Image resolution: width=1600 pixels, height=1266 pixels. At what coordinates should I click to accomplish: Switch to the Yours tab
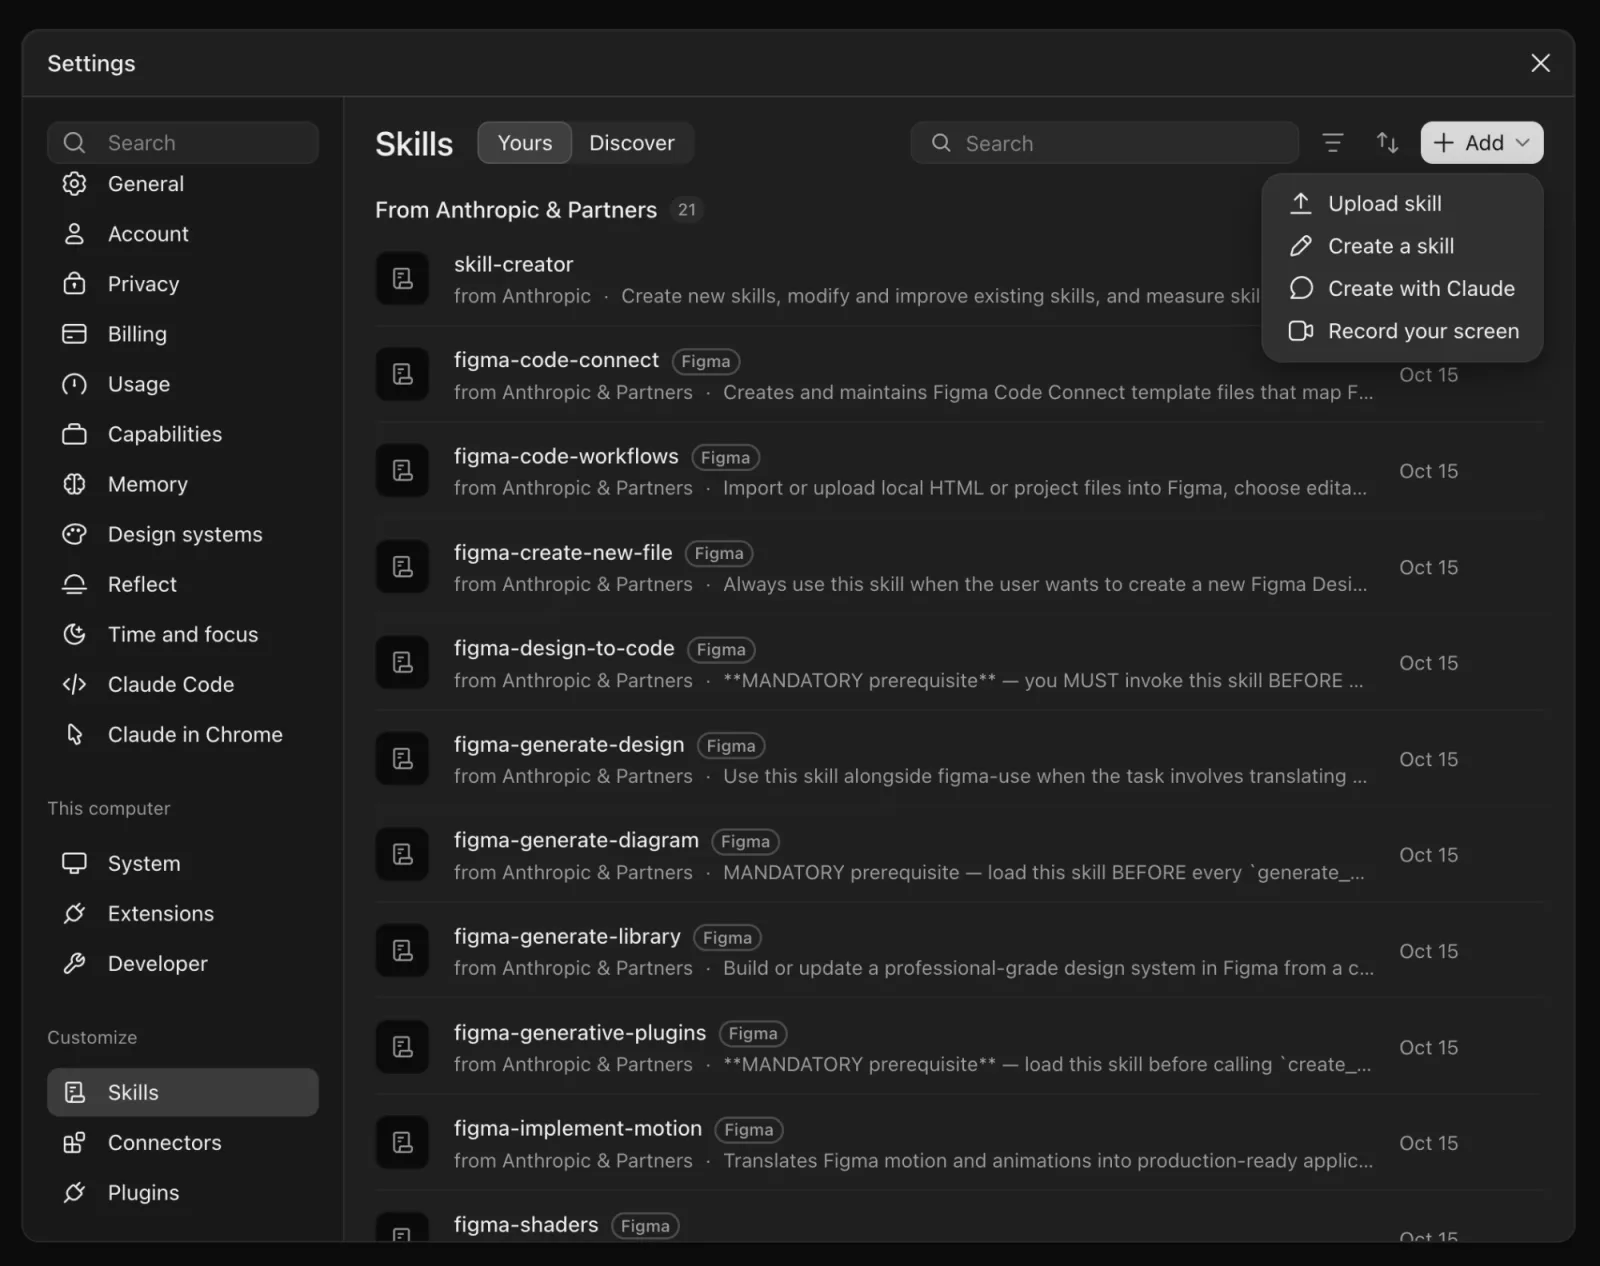[525, 143]
